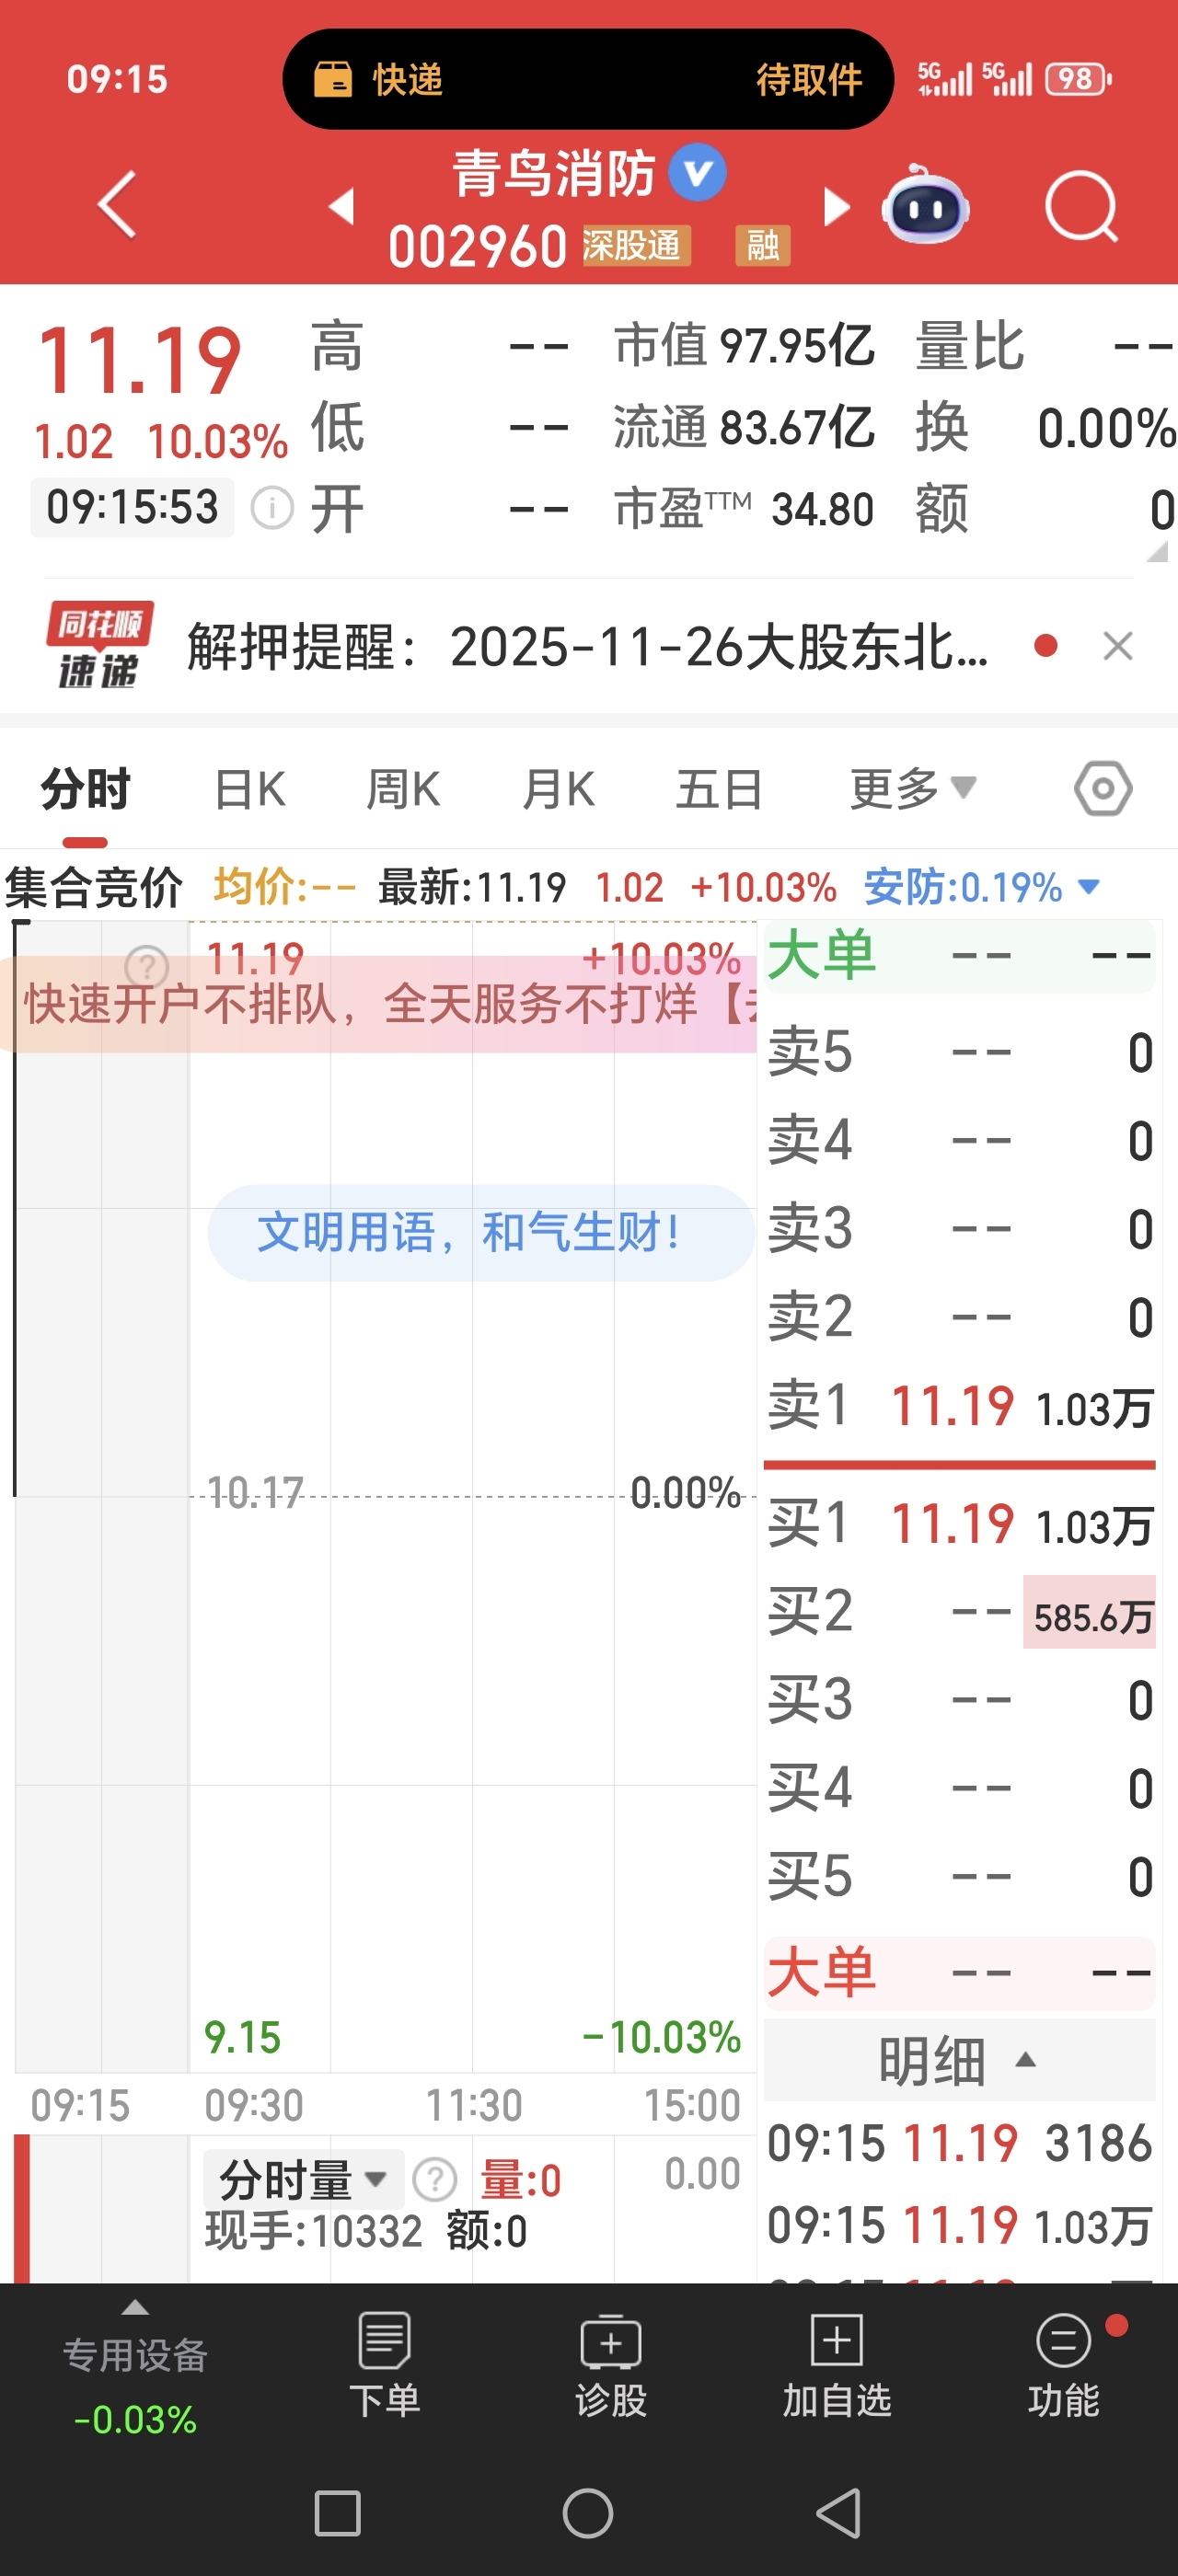Switch to 日K tab
Screen dimensions: 1178x2576
point(250,789)
